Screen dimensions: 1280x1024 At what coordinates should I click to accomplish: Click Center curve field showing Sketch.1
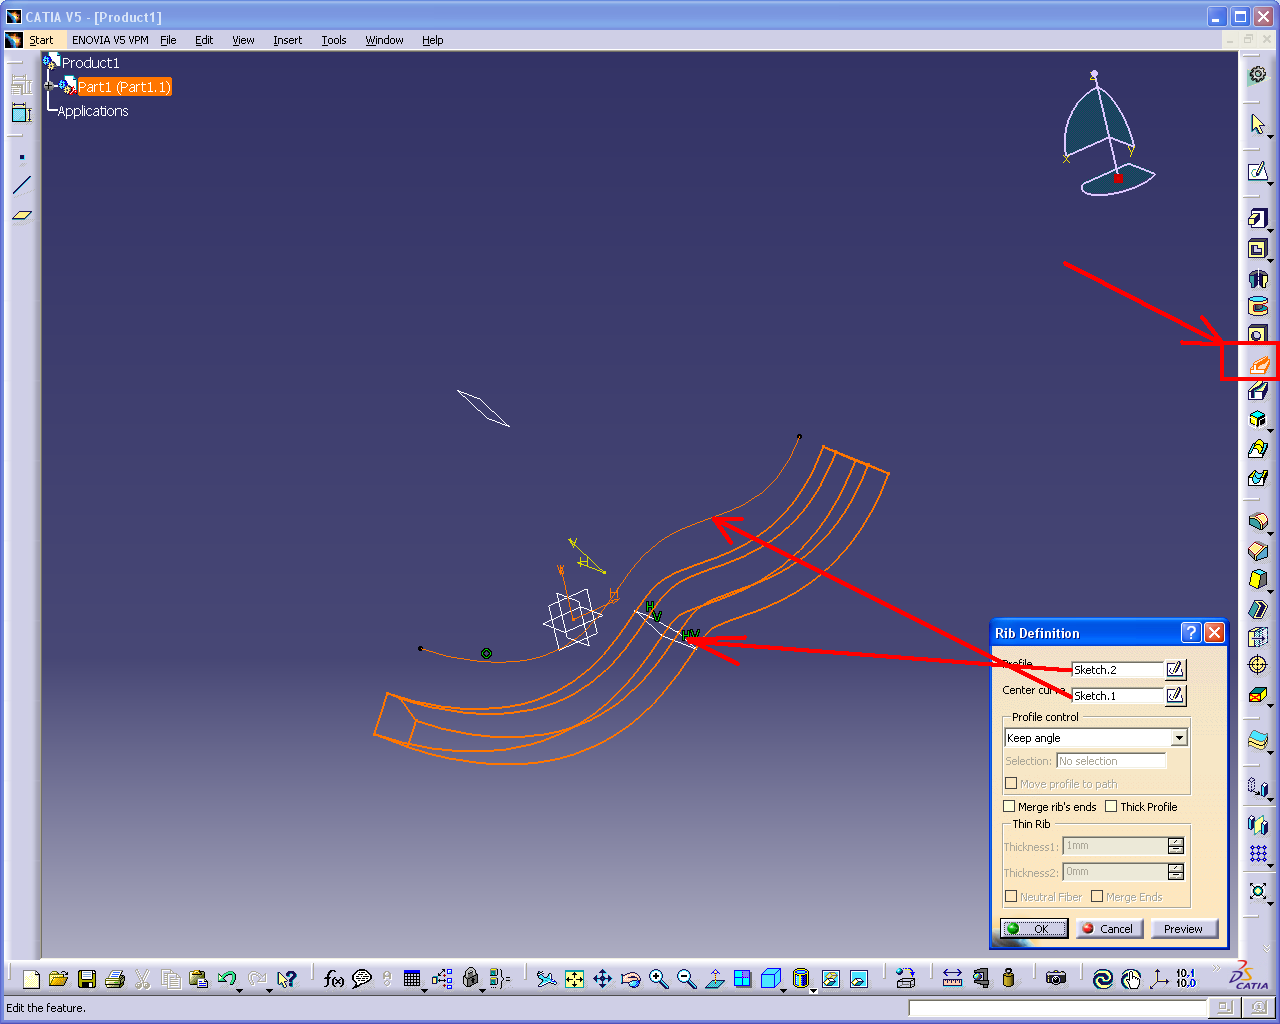pyautogui.click(x=1117, y=695)
